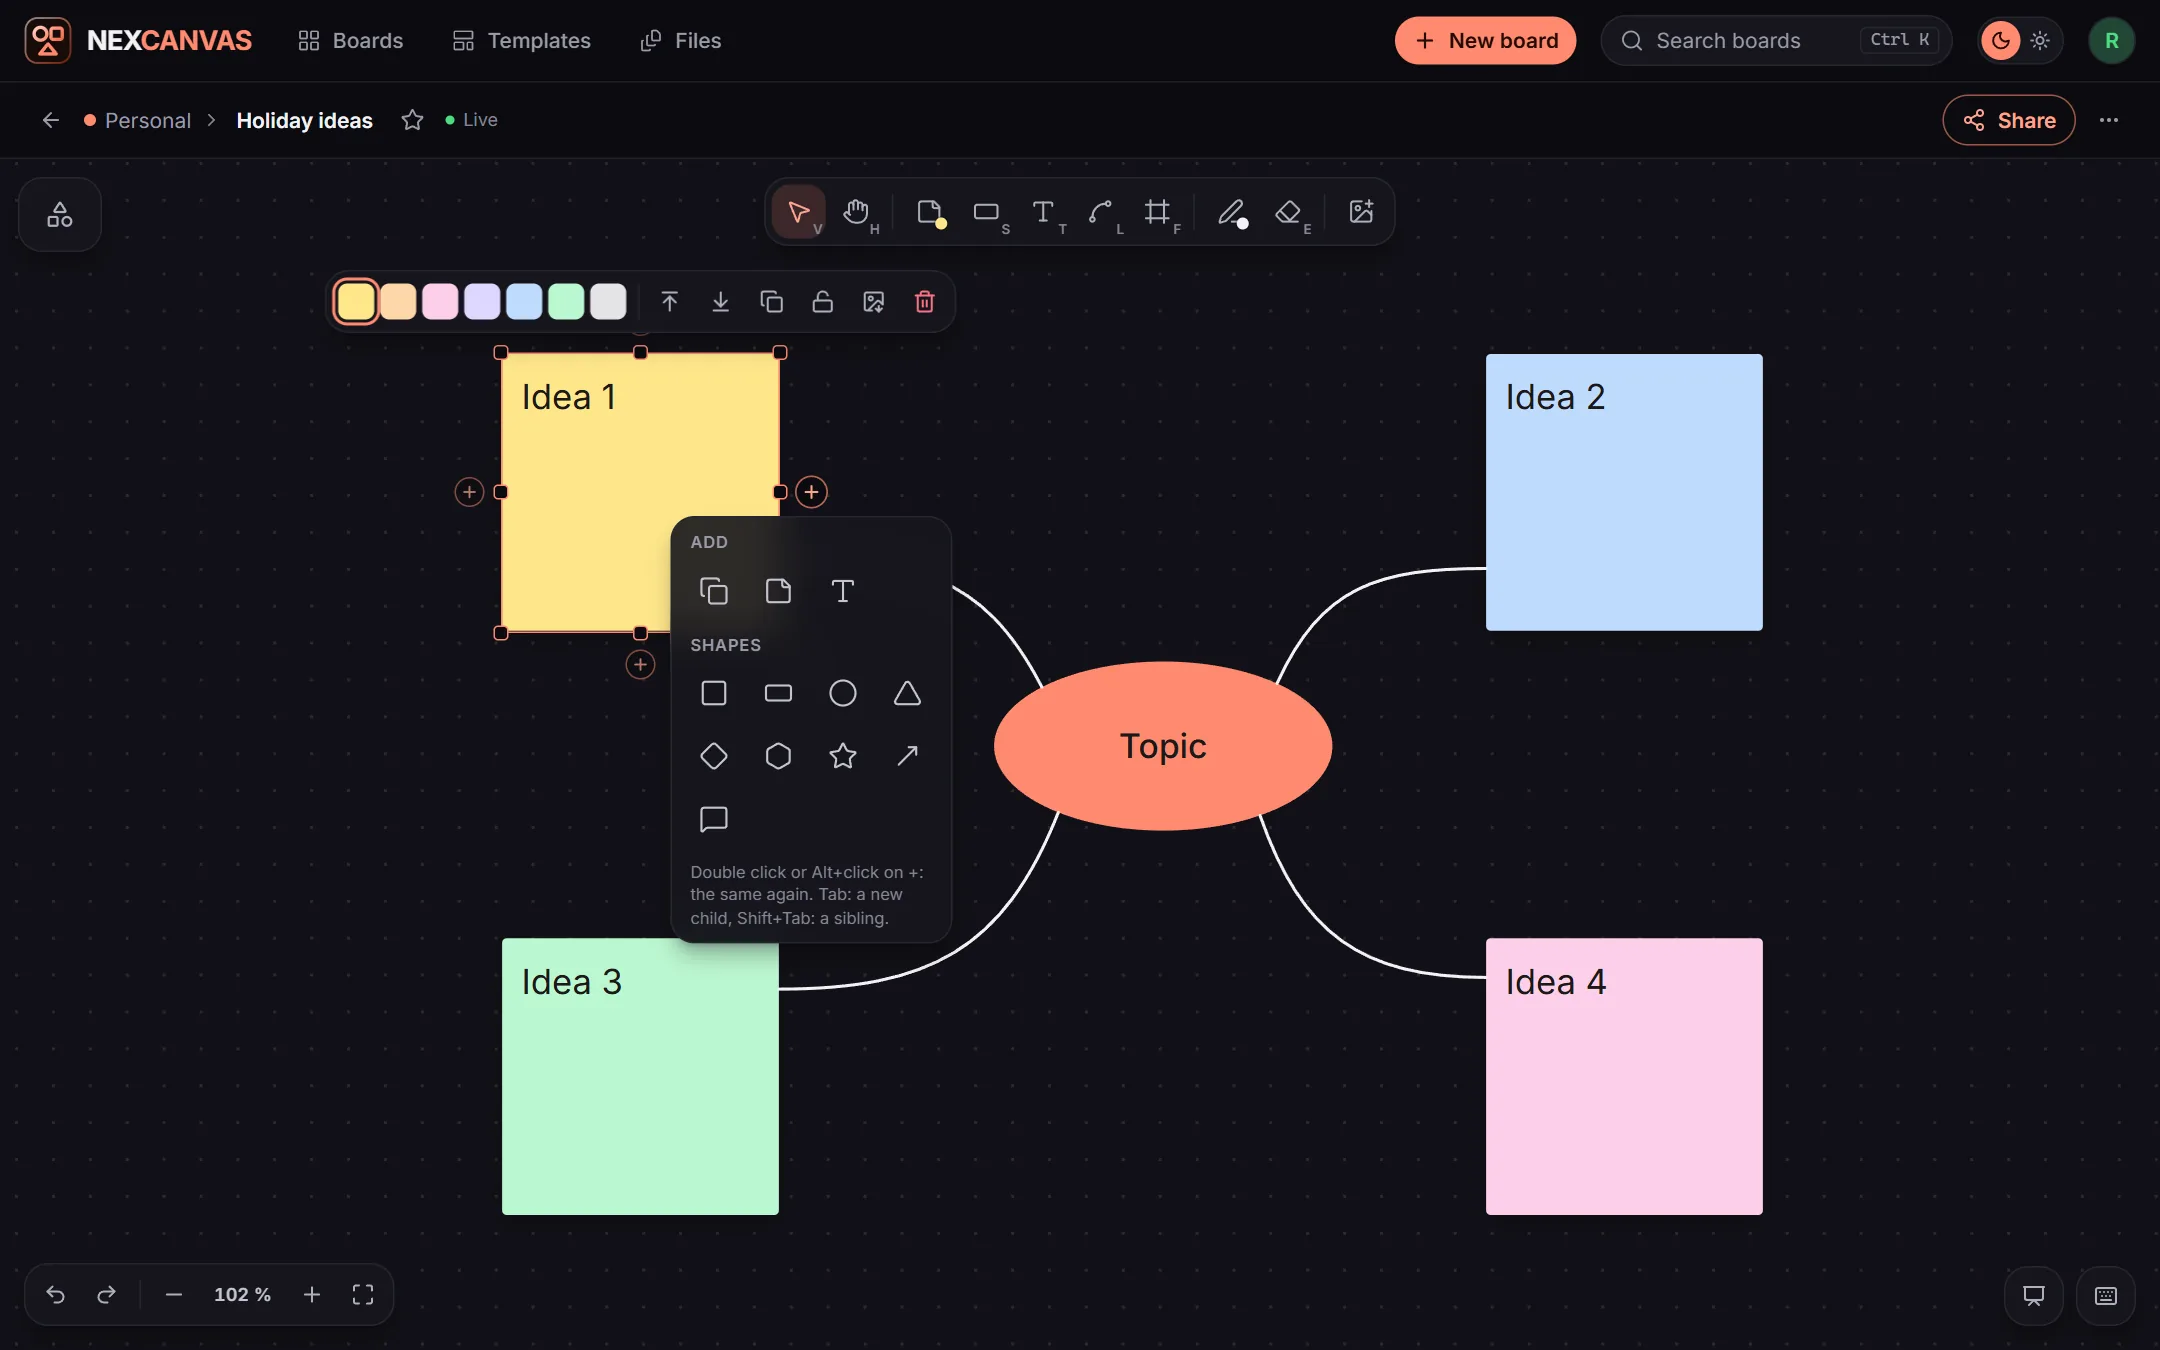Select the Frame tool

[1158, 212]
